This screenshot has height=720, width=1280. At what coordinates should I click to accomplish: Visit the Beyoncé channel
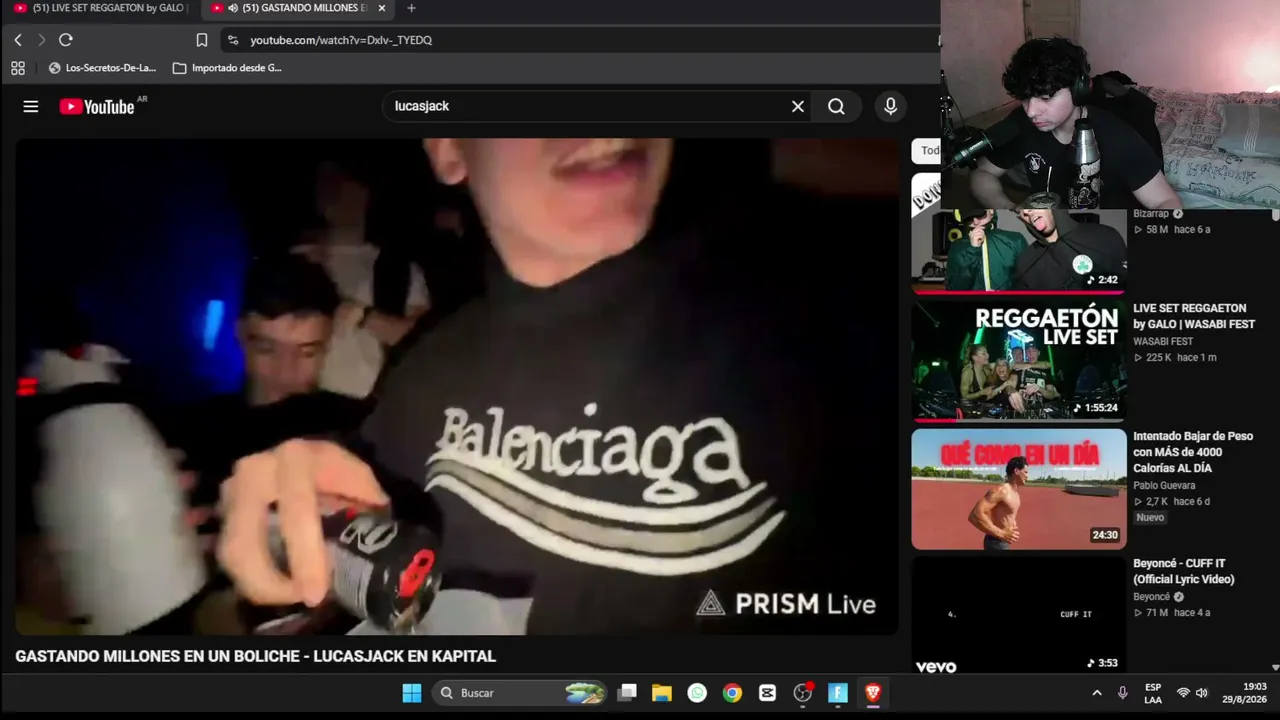(1151, 597)
